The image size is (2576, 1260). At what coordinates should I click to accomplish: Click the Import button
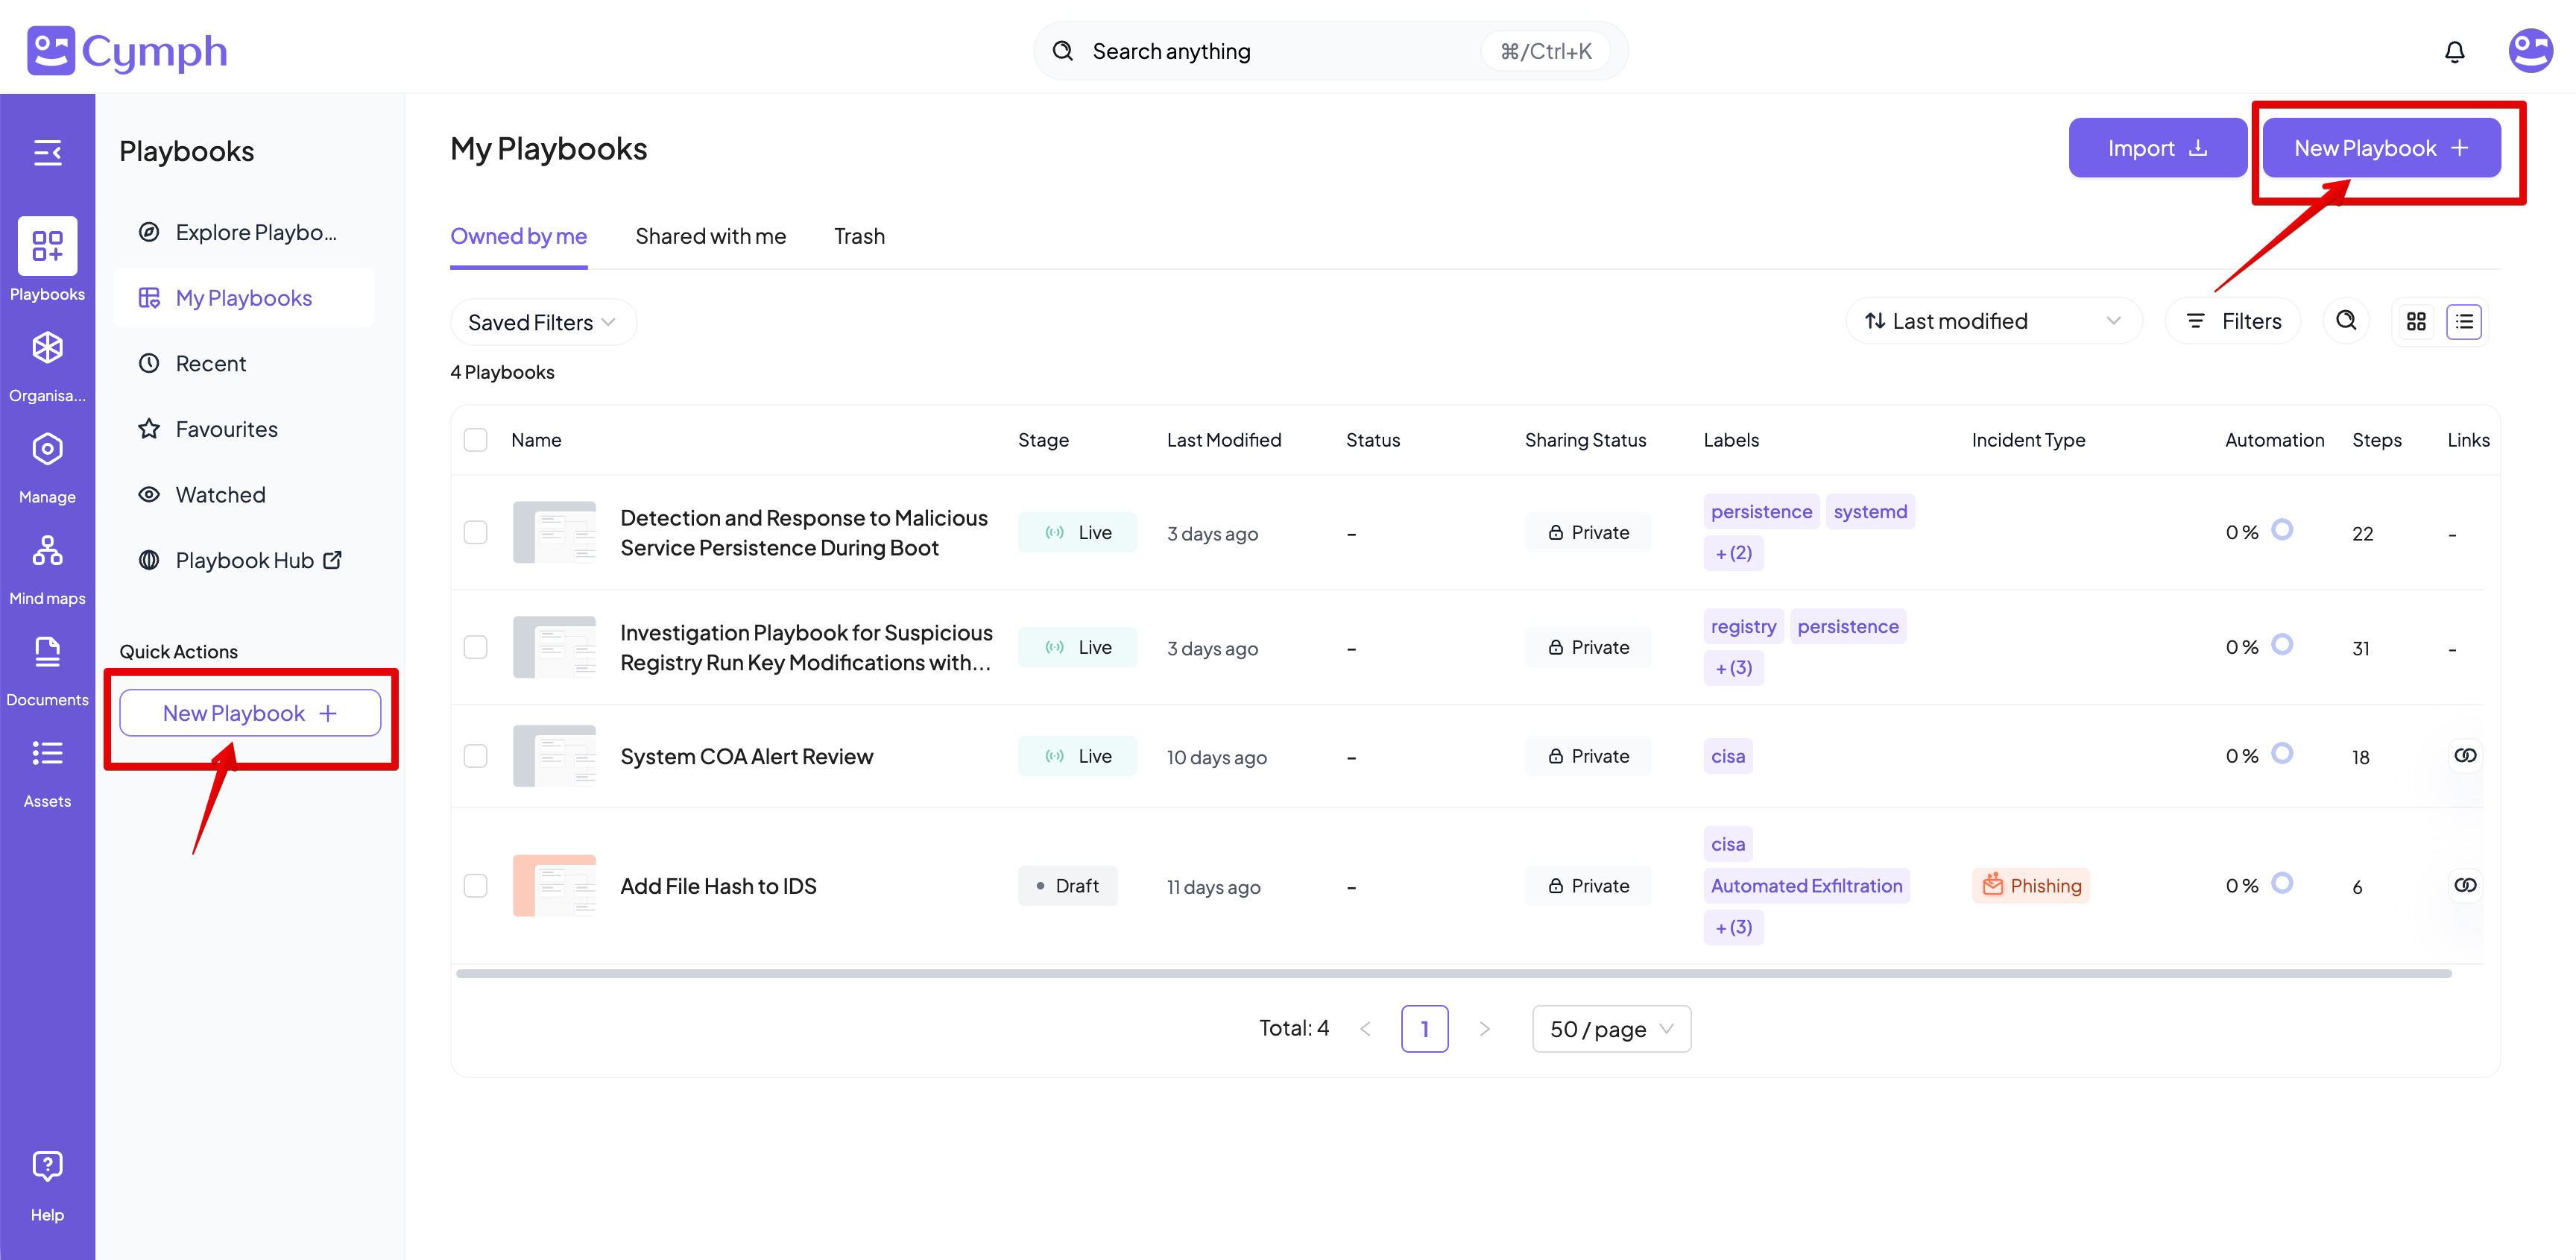pos(2156,148)
